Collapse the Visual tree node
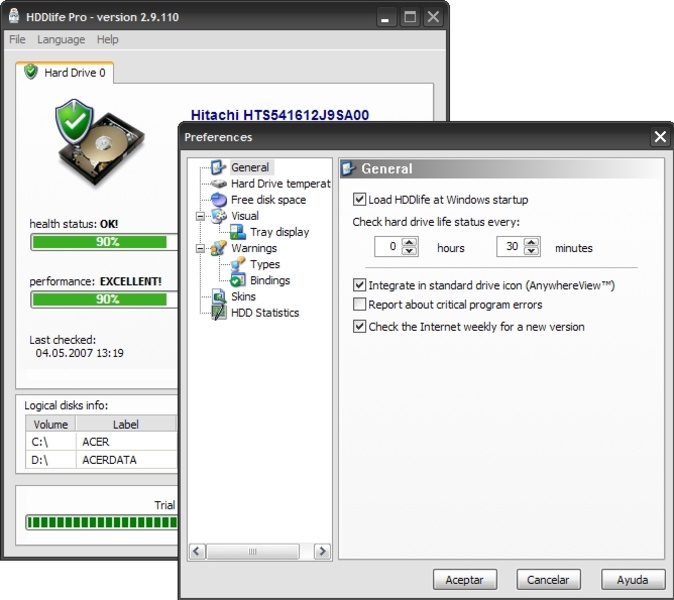674x600 pixels. (x=200, y=216)
